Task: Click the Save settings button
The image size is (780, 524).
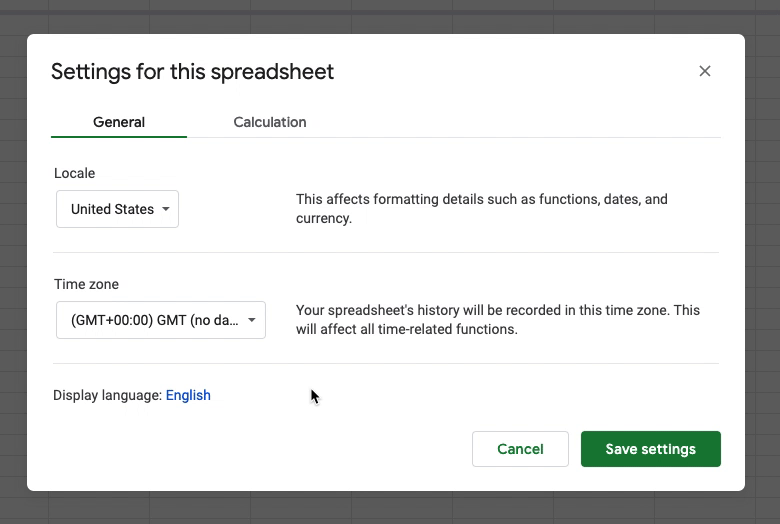Action: coord(651,449)
